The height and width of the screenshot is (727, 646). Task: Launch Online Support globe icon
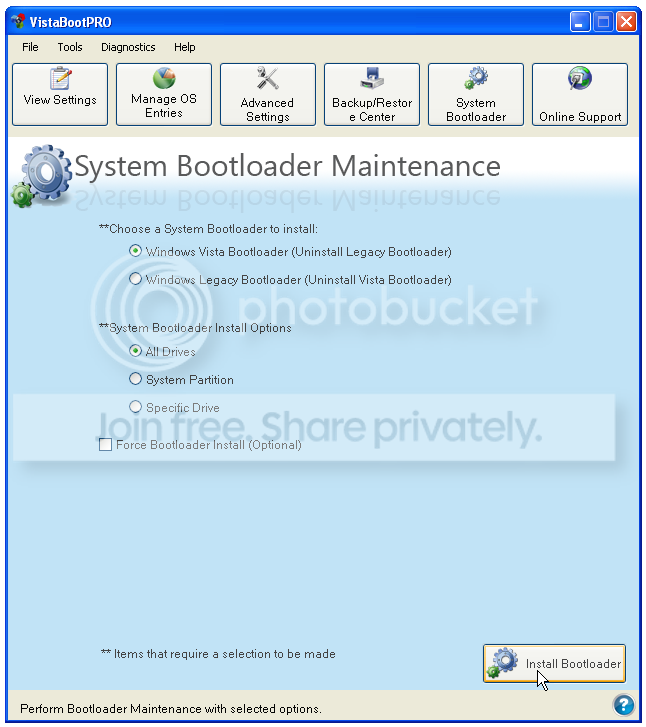[x=580, y=80]
